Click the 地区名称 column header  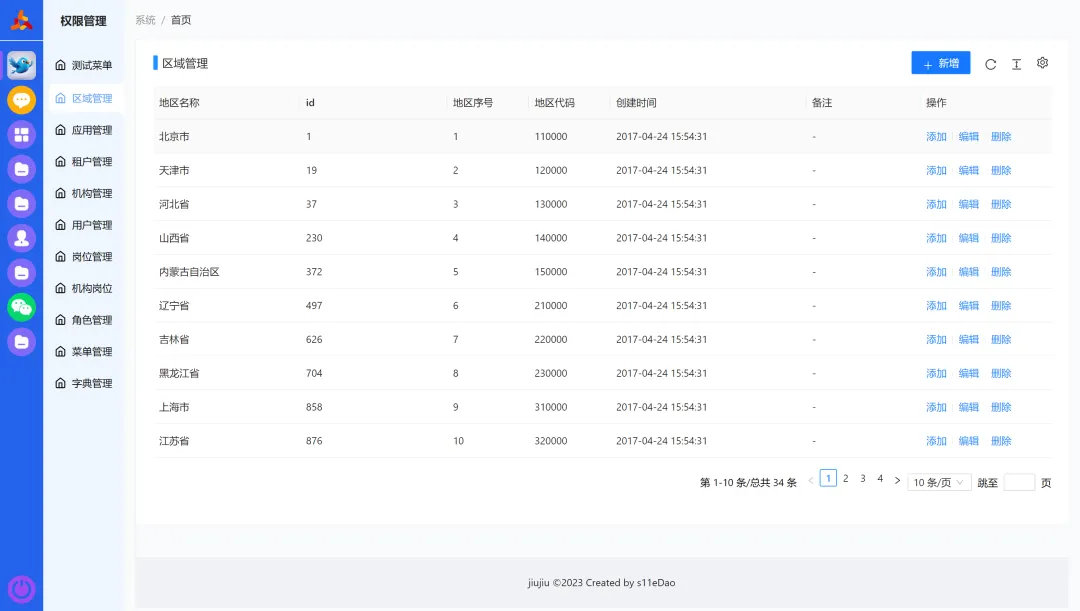(179, 103)
